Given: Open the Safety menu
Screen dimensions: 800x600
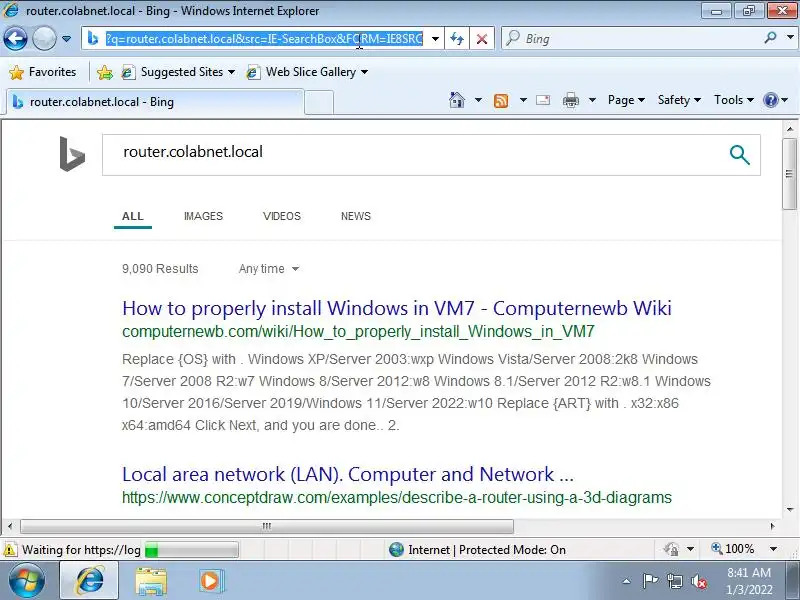Looking at the screenshot, I should coord(679,100).
